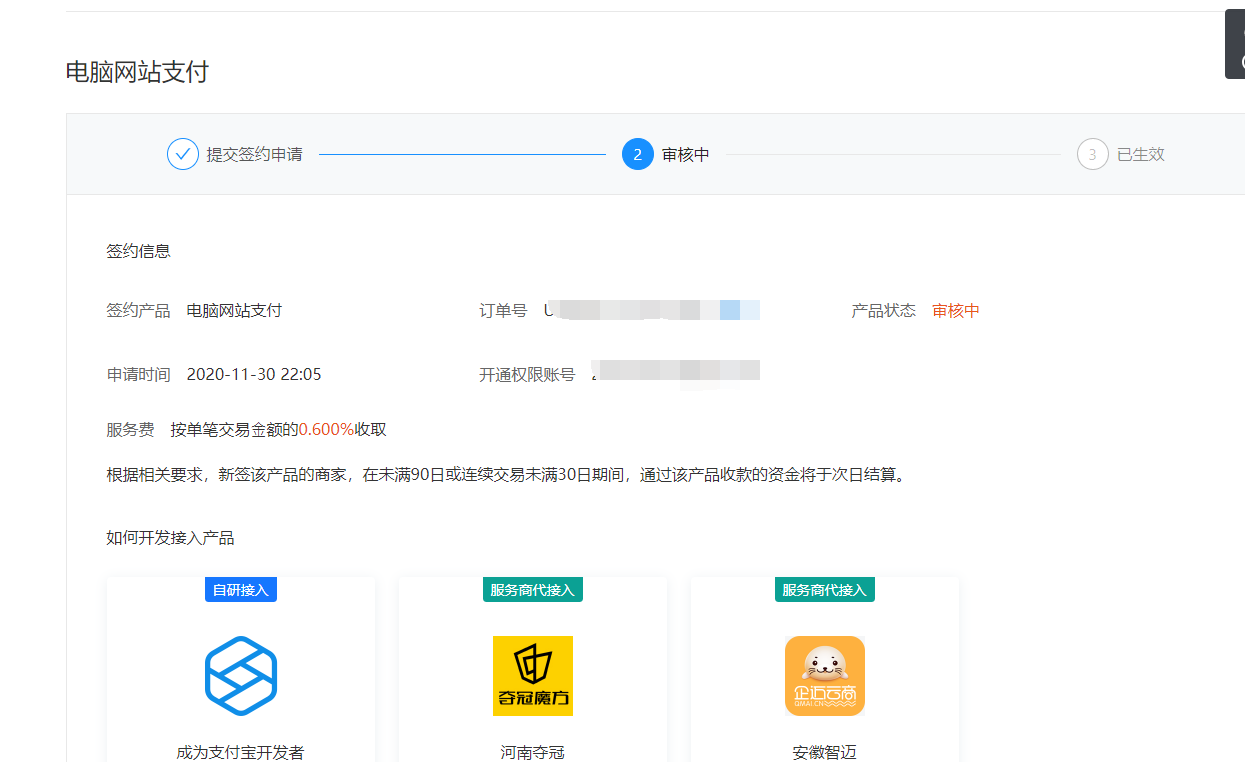Click the Alipay developer blue hexagon logo
Image resolution: width=1245 pixels, height=762 pixels.
241,676
